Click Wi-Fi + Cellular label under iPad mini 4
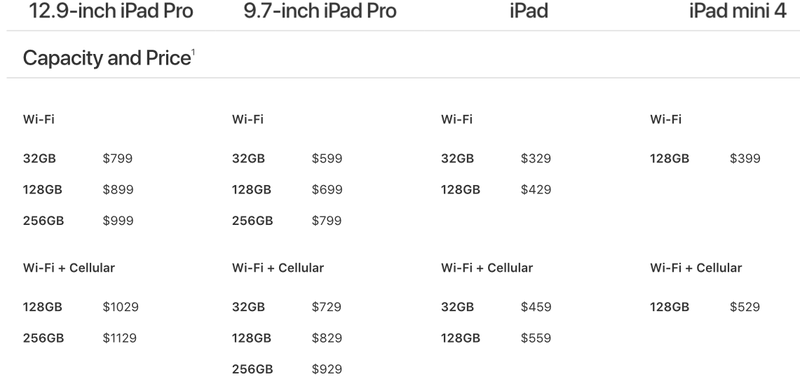Viewport: 800px width, 384px height. coord(696,268)
